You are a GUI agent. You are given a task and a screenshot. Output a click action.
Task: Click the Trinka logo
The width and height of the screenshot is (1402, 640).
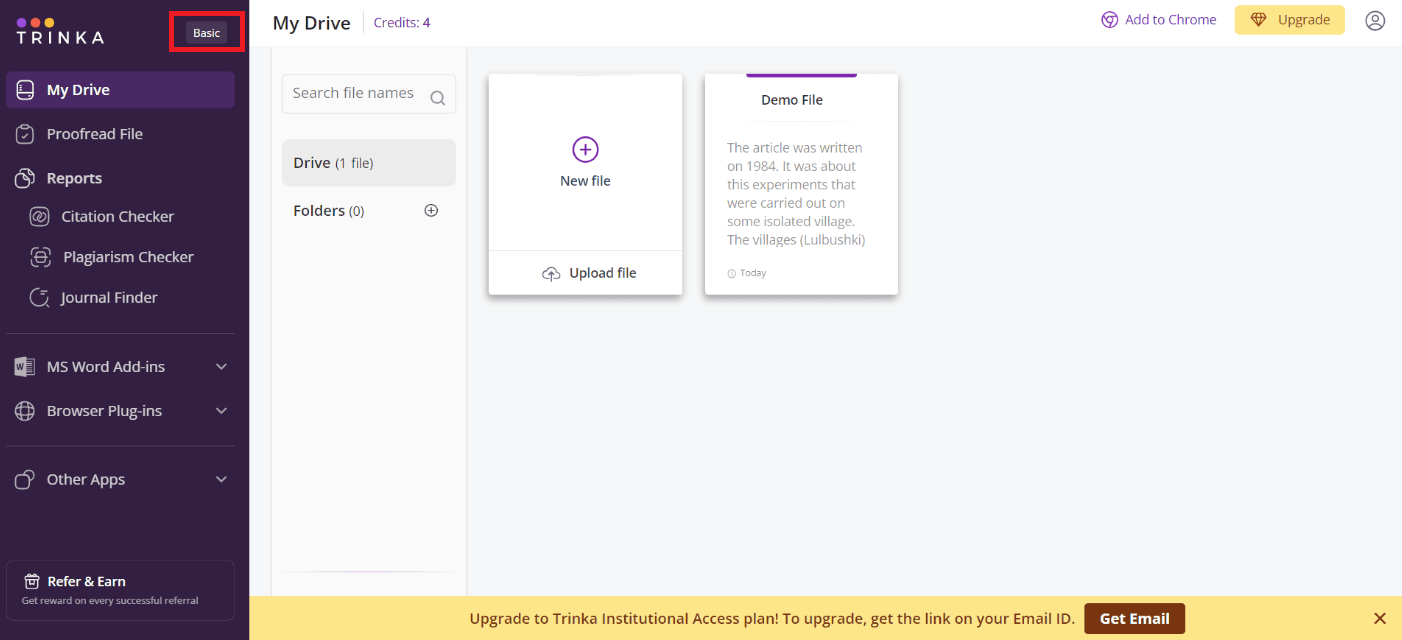(60, 32)
